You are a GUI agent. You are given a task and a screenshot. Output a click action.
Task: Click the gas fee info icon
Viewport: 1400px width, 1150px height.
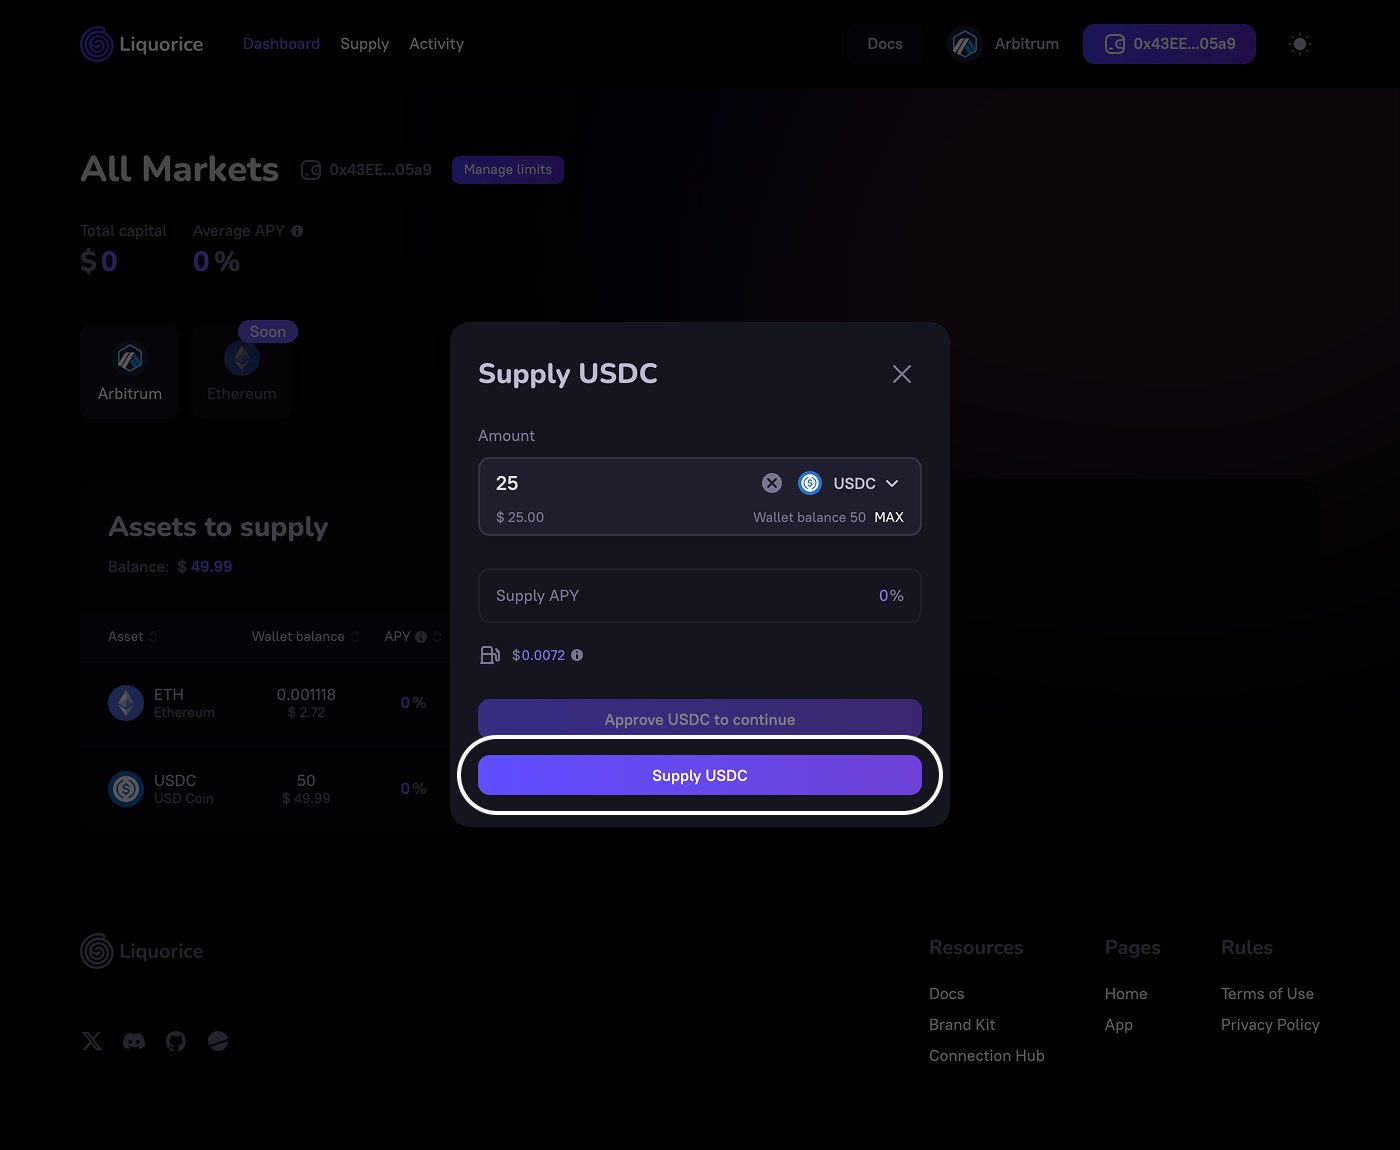pyautogui.click(x=577, y=655)
